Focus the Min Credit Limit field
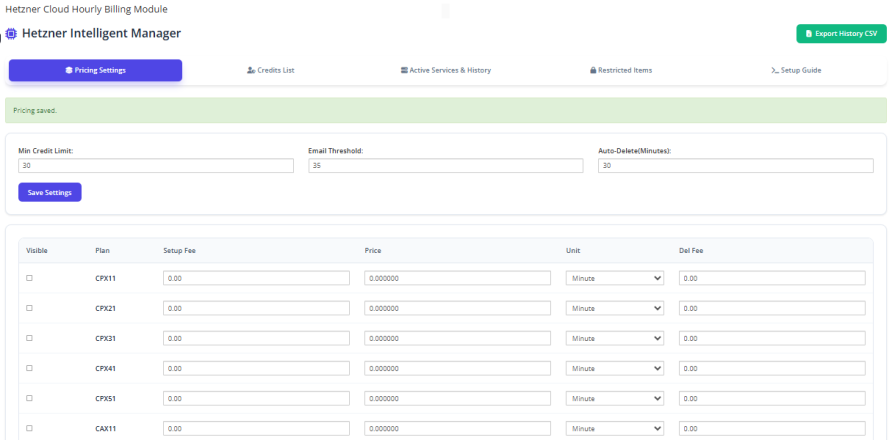Screen dimensions: 892x440 [x=156, y=166]
